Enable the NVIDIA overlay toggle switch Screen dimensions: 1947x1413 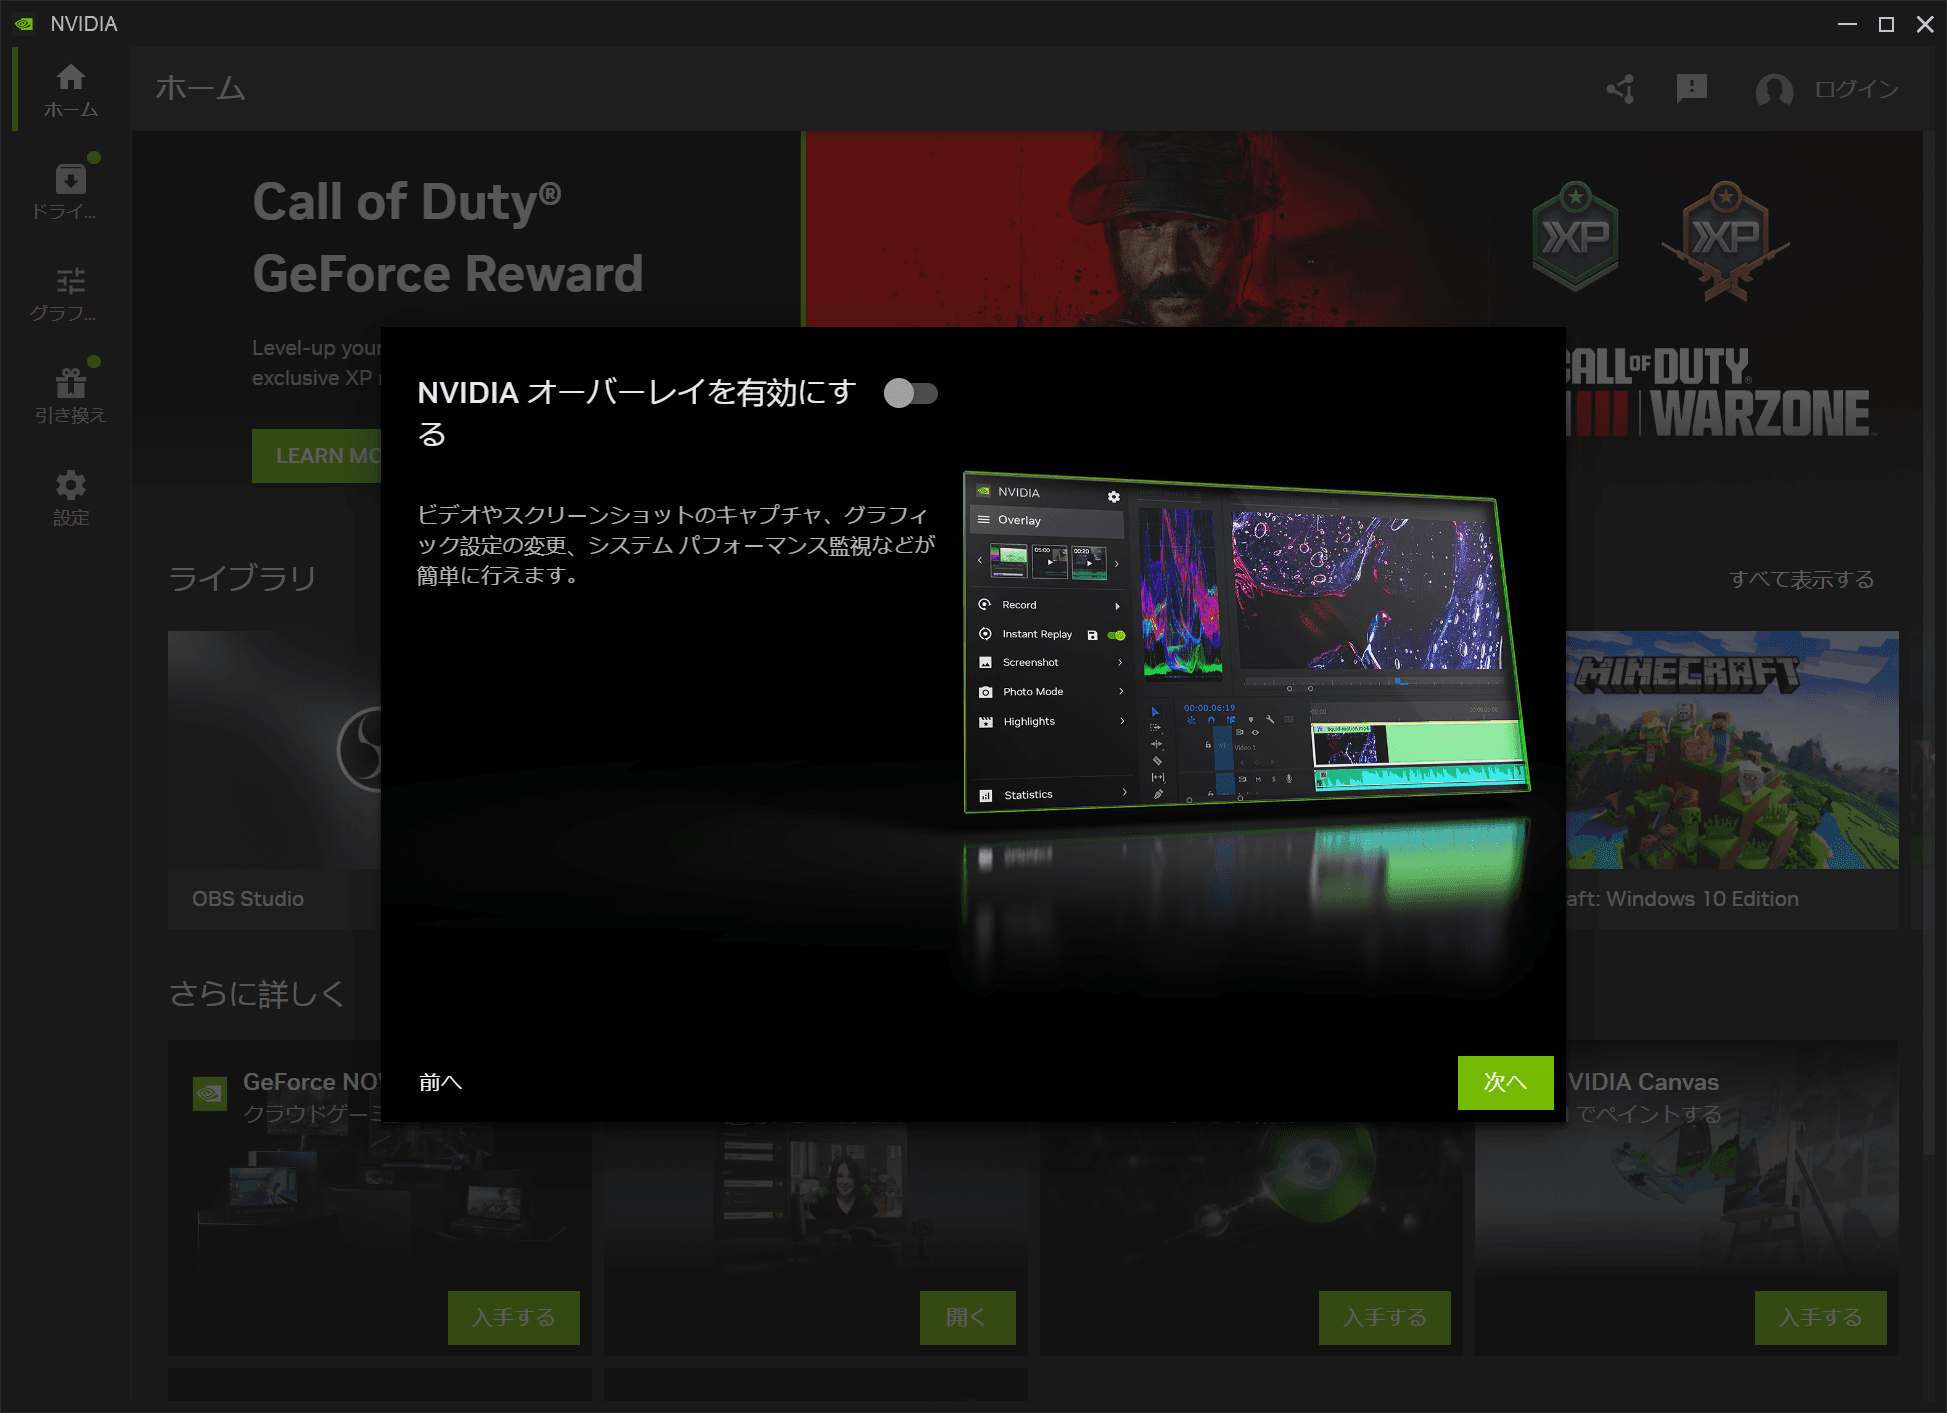point(910,393)
